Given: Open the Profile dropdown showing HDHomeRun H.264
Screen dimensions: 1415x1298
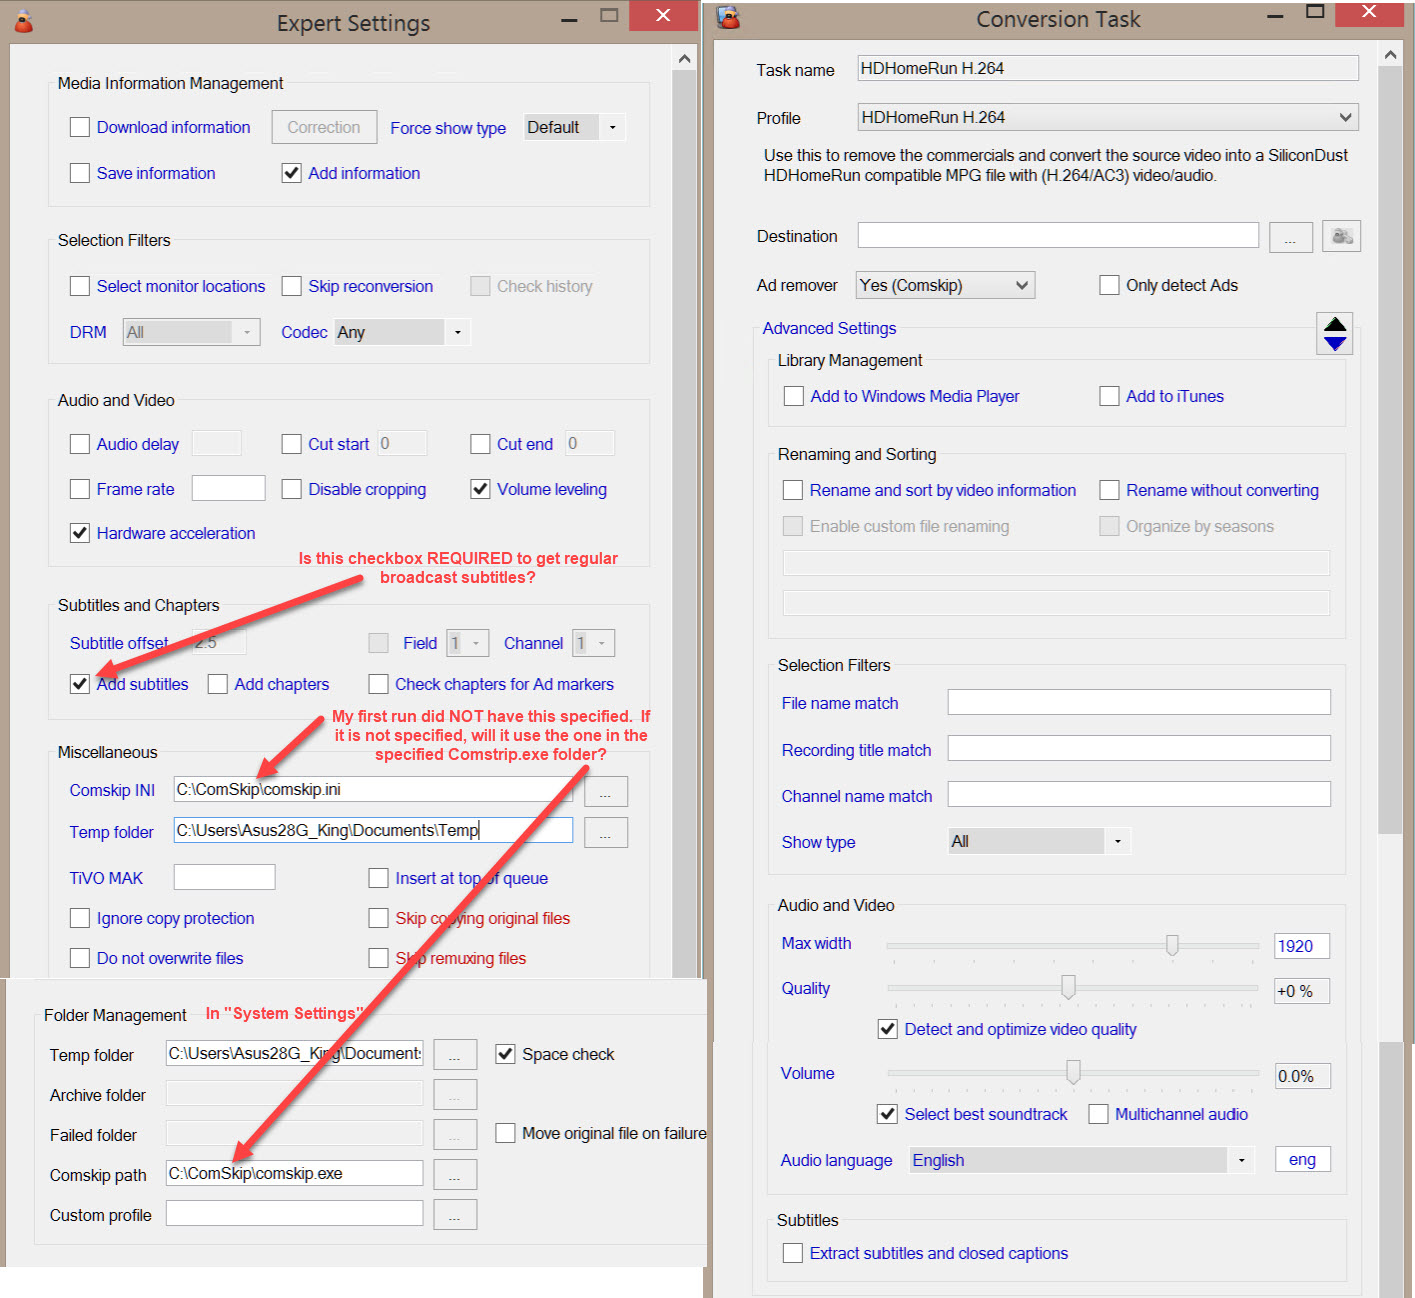Looking at the screenshot, I should click(1107, 118).
